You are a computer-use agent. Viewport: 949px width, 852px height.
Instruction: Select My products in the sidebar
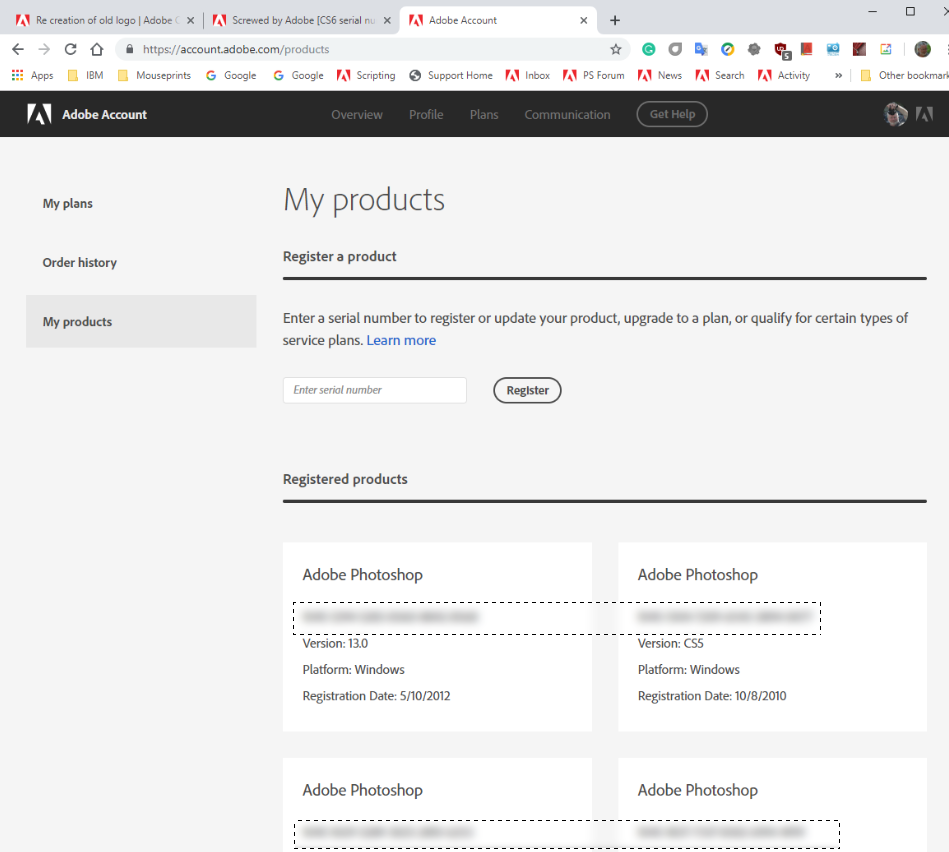tap(141, 321)
